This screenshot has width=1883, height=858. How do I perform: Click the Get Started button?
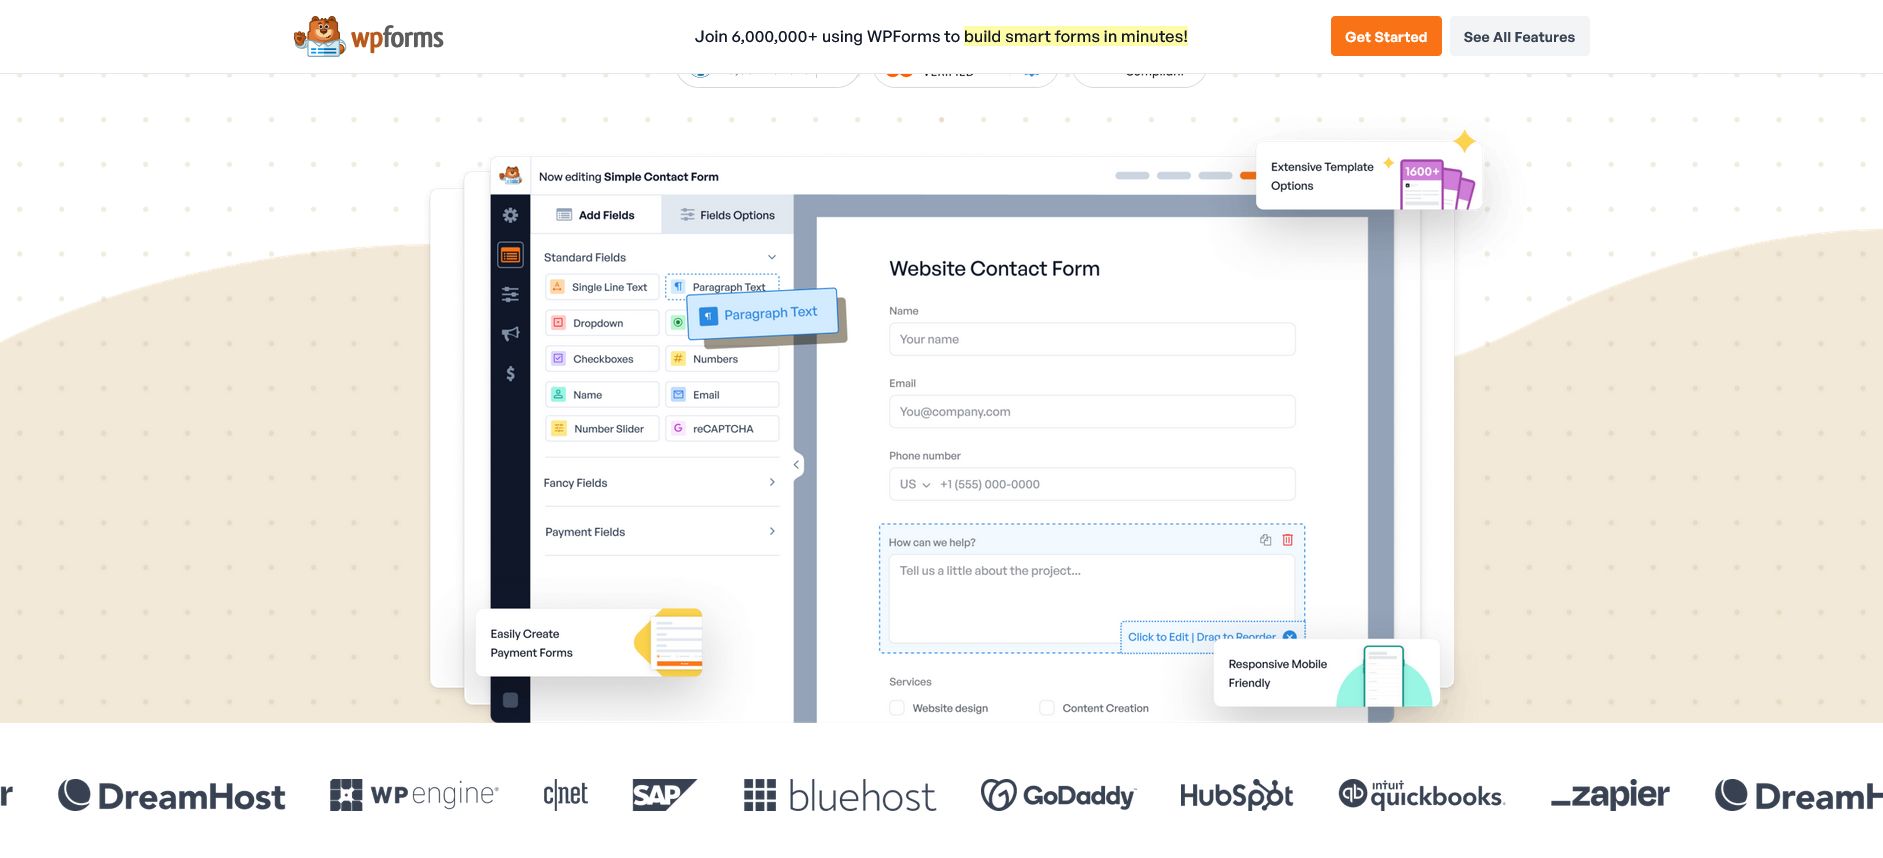pyautogui.click(x=1385, y=37)
